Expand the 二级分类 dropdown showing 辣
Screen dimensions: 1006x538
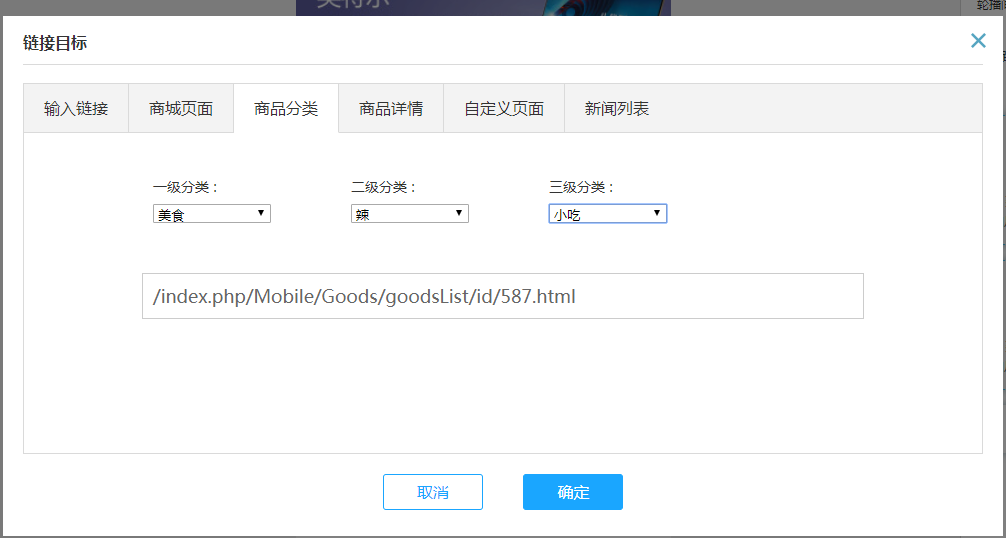410,214
